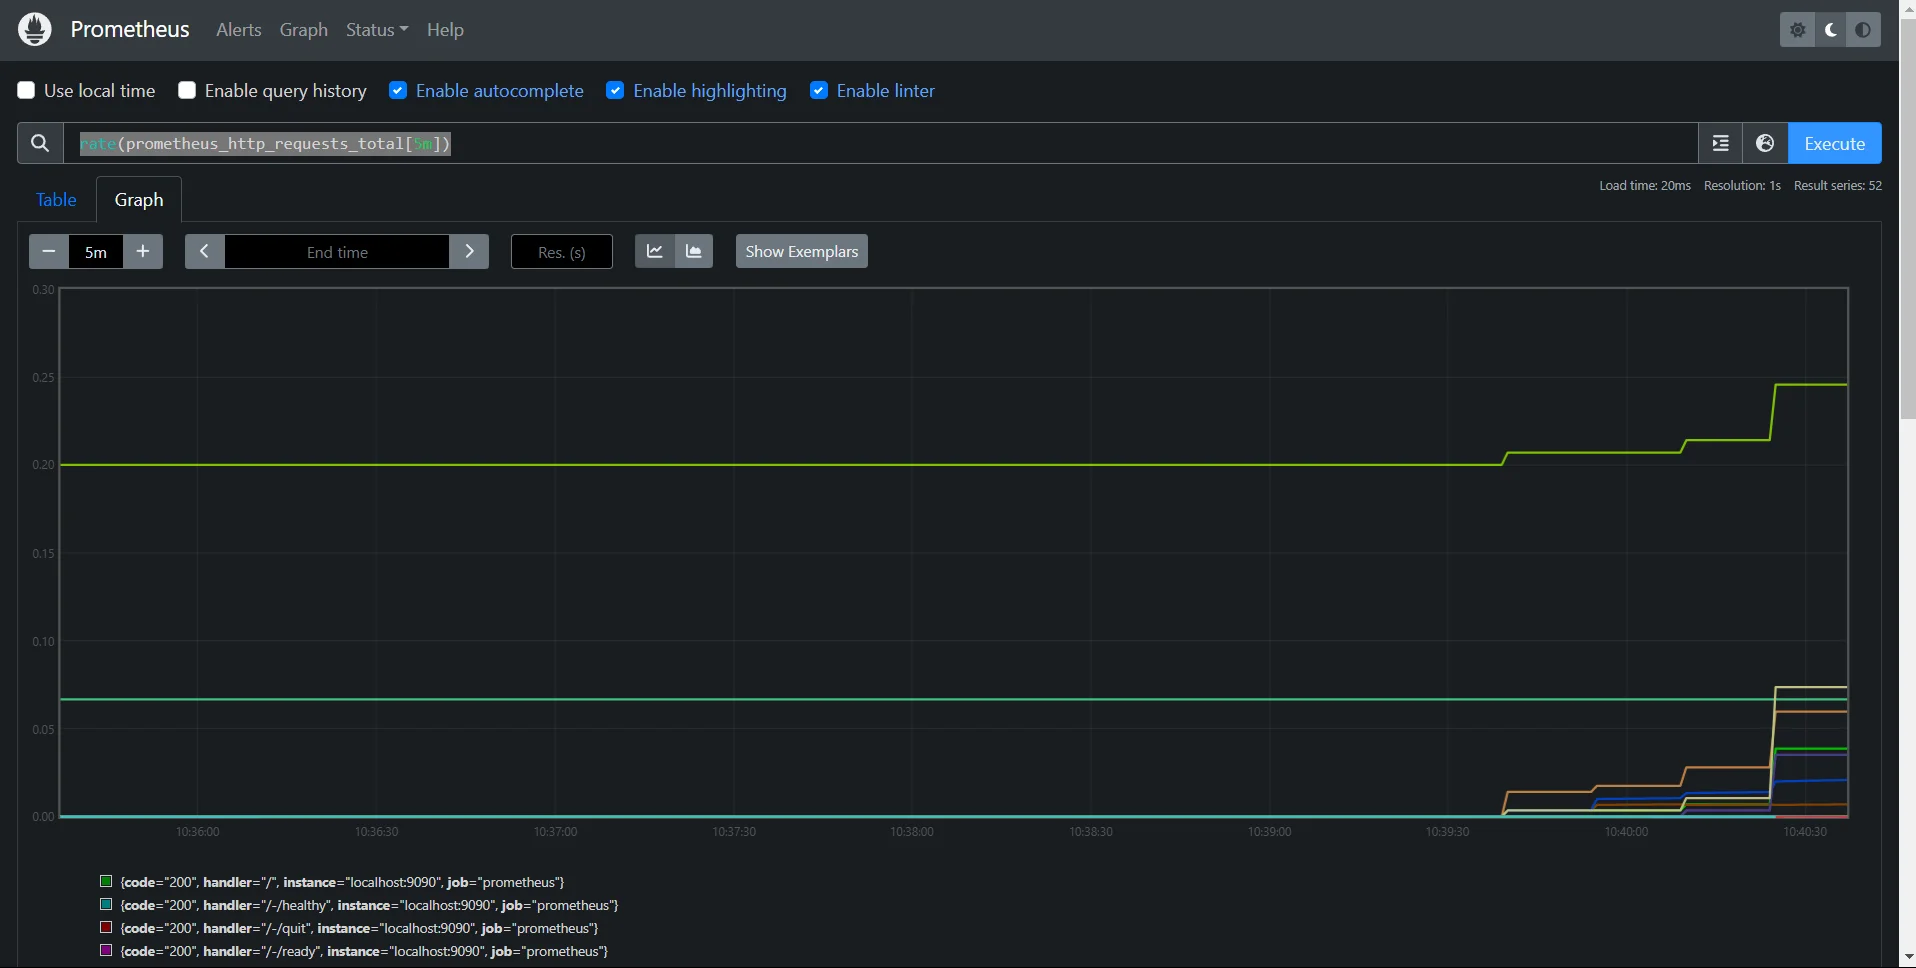This screenshot has width=1916, height=968.
Task: Enable the query history checkbox
Action: [x=186, y=90]
